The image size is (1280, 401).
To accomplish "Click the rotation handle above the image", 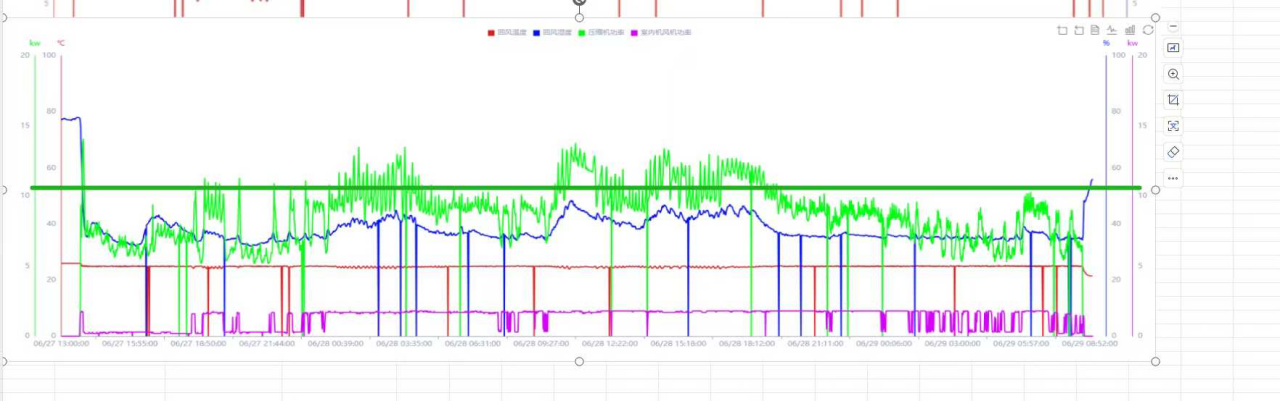I will [579, 2].
